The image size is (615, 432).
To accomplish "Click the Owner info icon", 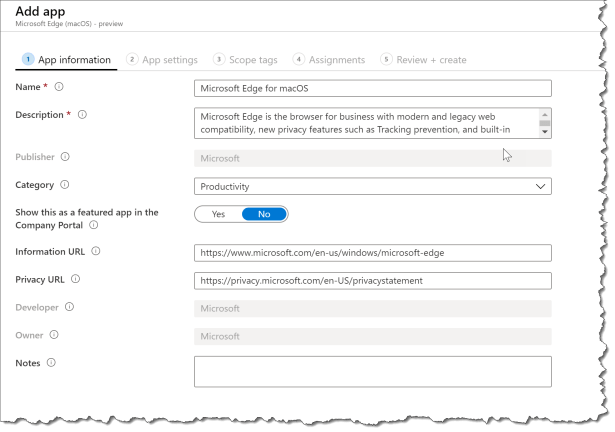I will [x=54, y=335].
